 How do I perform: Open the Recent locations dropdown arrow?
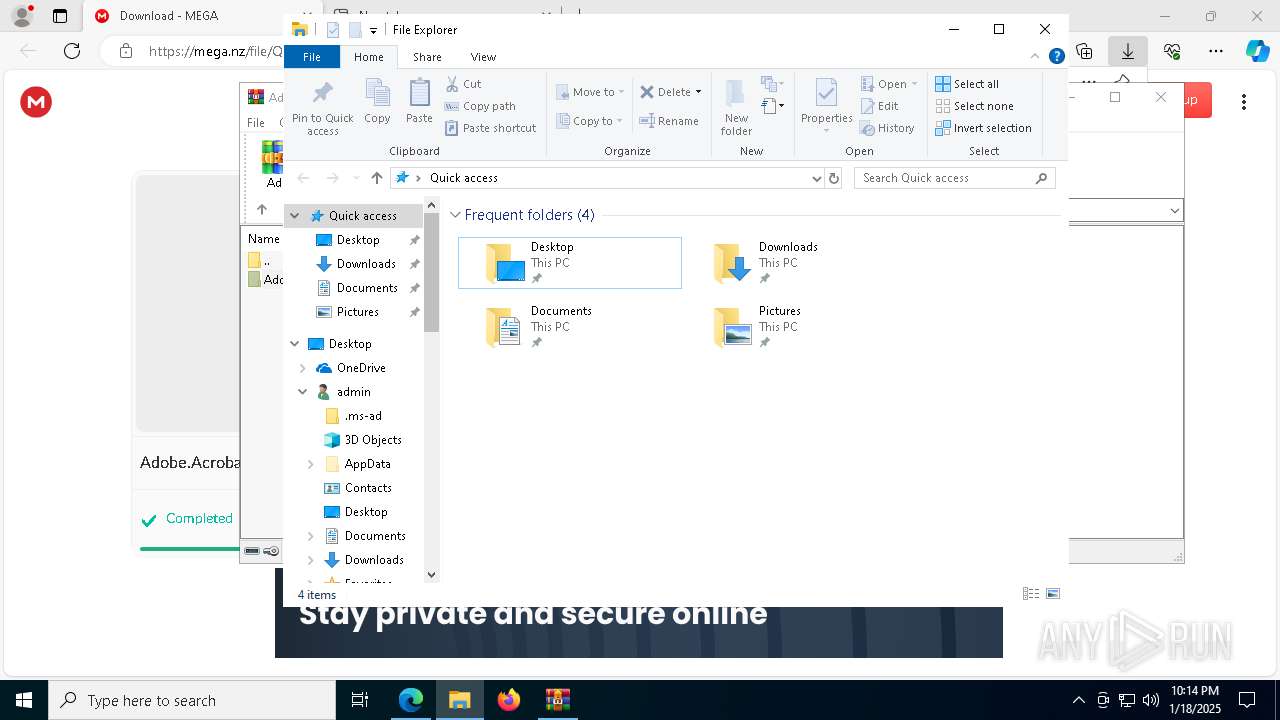tap(355, 178)
